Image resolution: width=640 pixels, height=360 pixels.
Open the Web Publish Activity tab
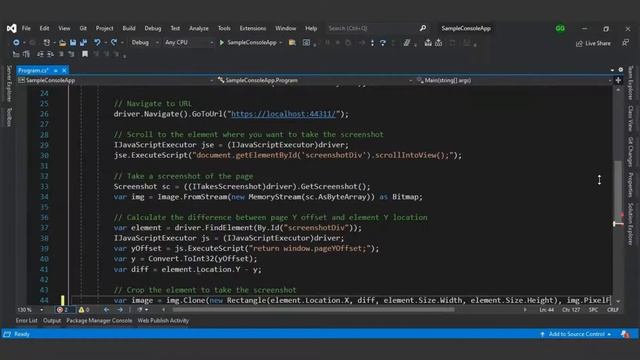click(x=163, y=321)
